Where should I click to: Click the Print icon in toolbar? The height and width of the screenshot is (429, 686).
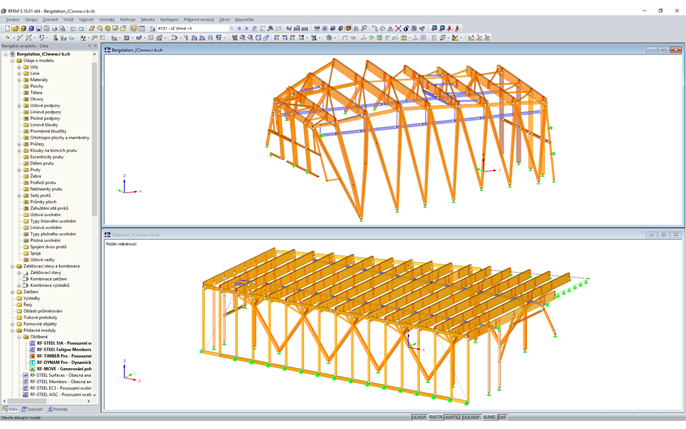pyautogui.click(x=55, y=28)
